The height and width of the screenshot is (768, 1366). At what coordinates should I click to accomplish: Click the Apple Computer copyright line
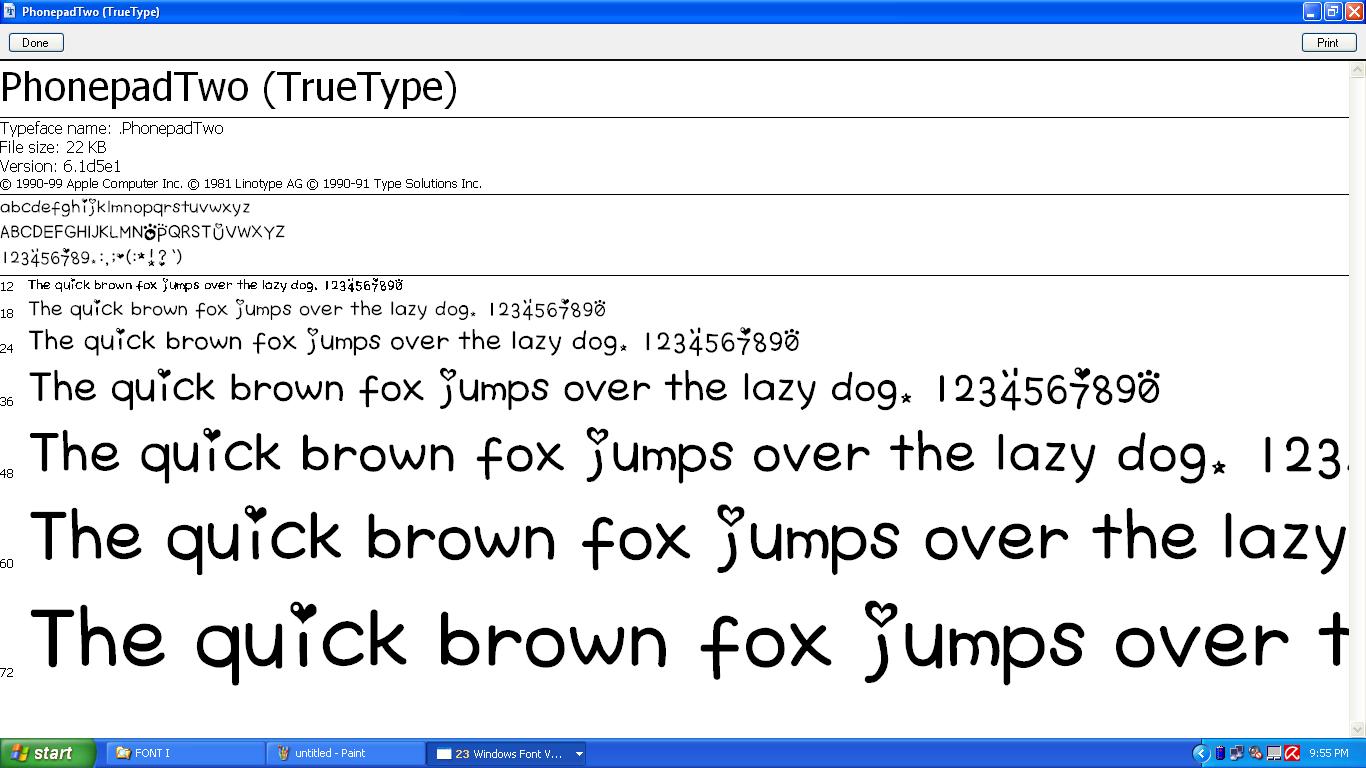coord(241,184)
